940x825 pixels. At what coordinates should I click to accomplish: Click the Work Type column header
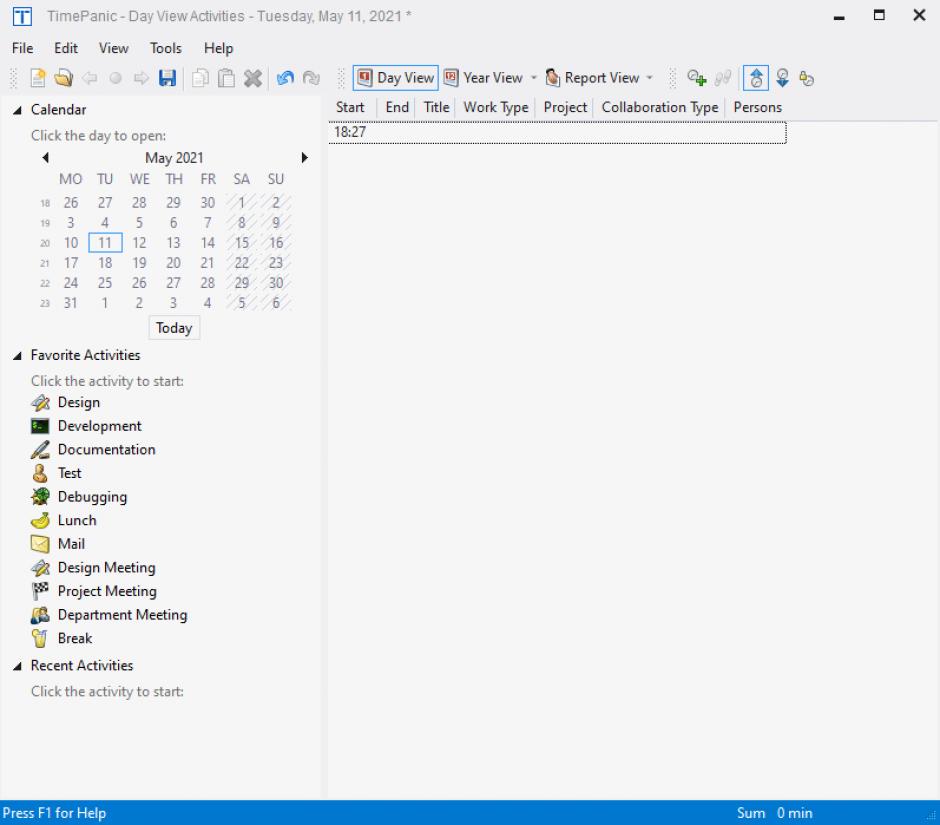[496, 107]
